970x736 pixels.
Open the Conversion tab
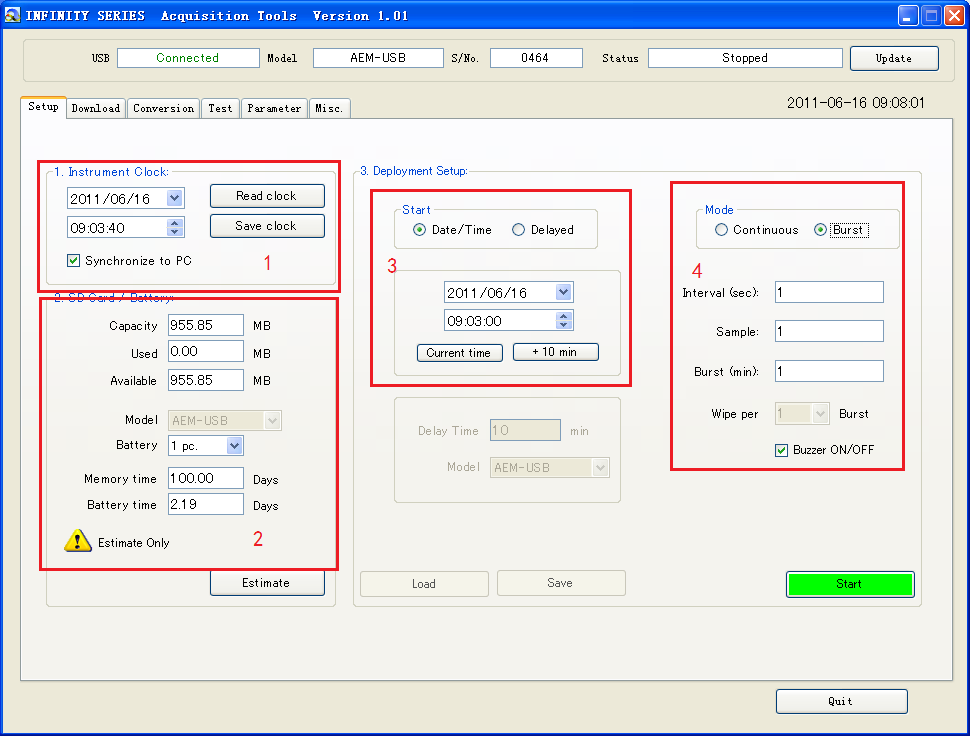coord(163,108)
